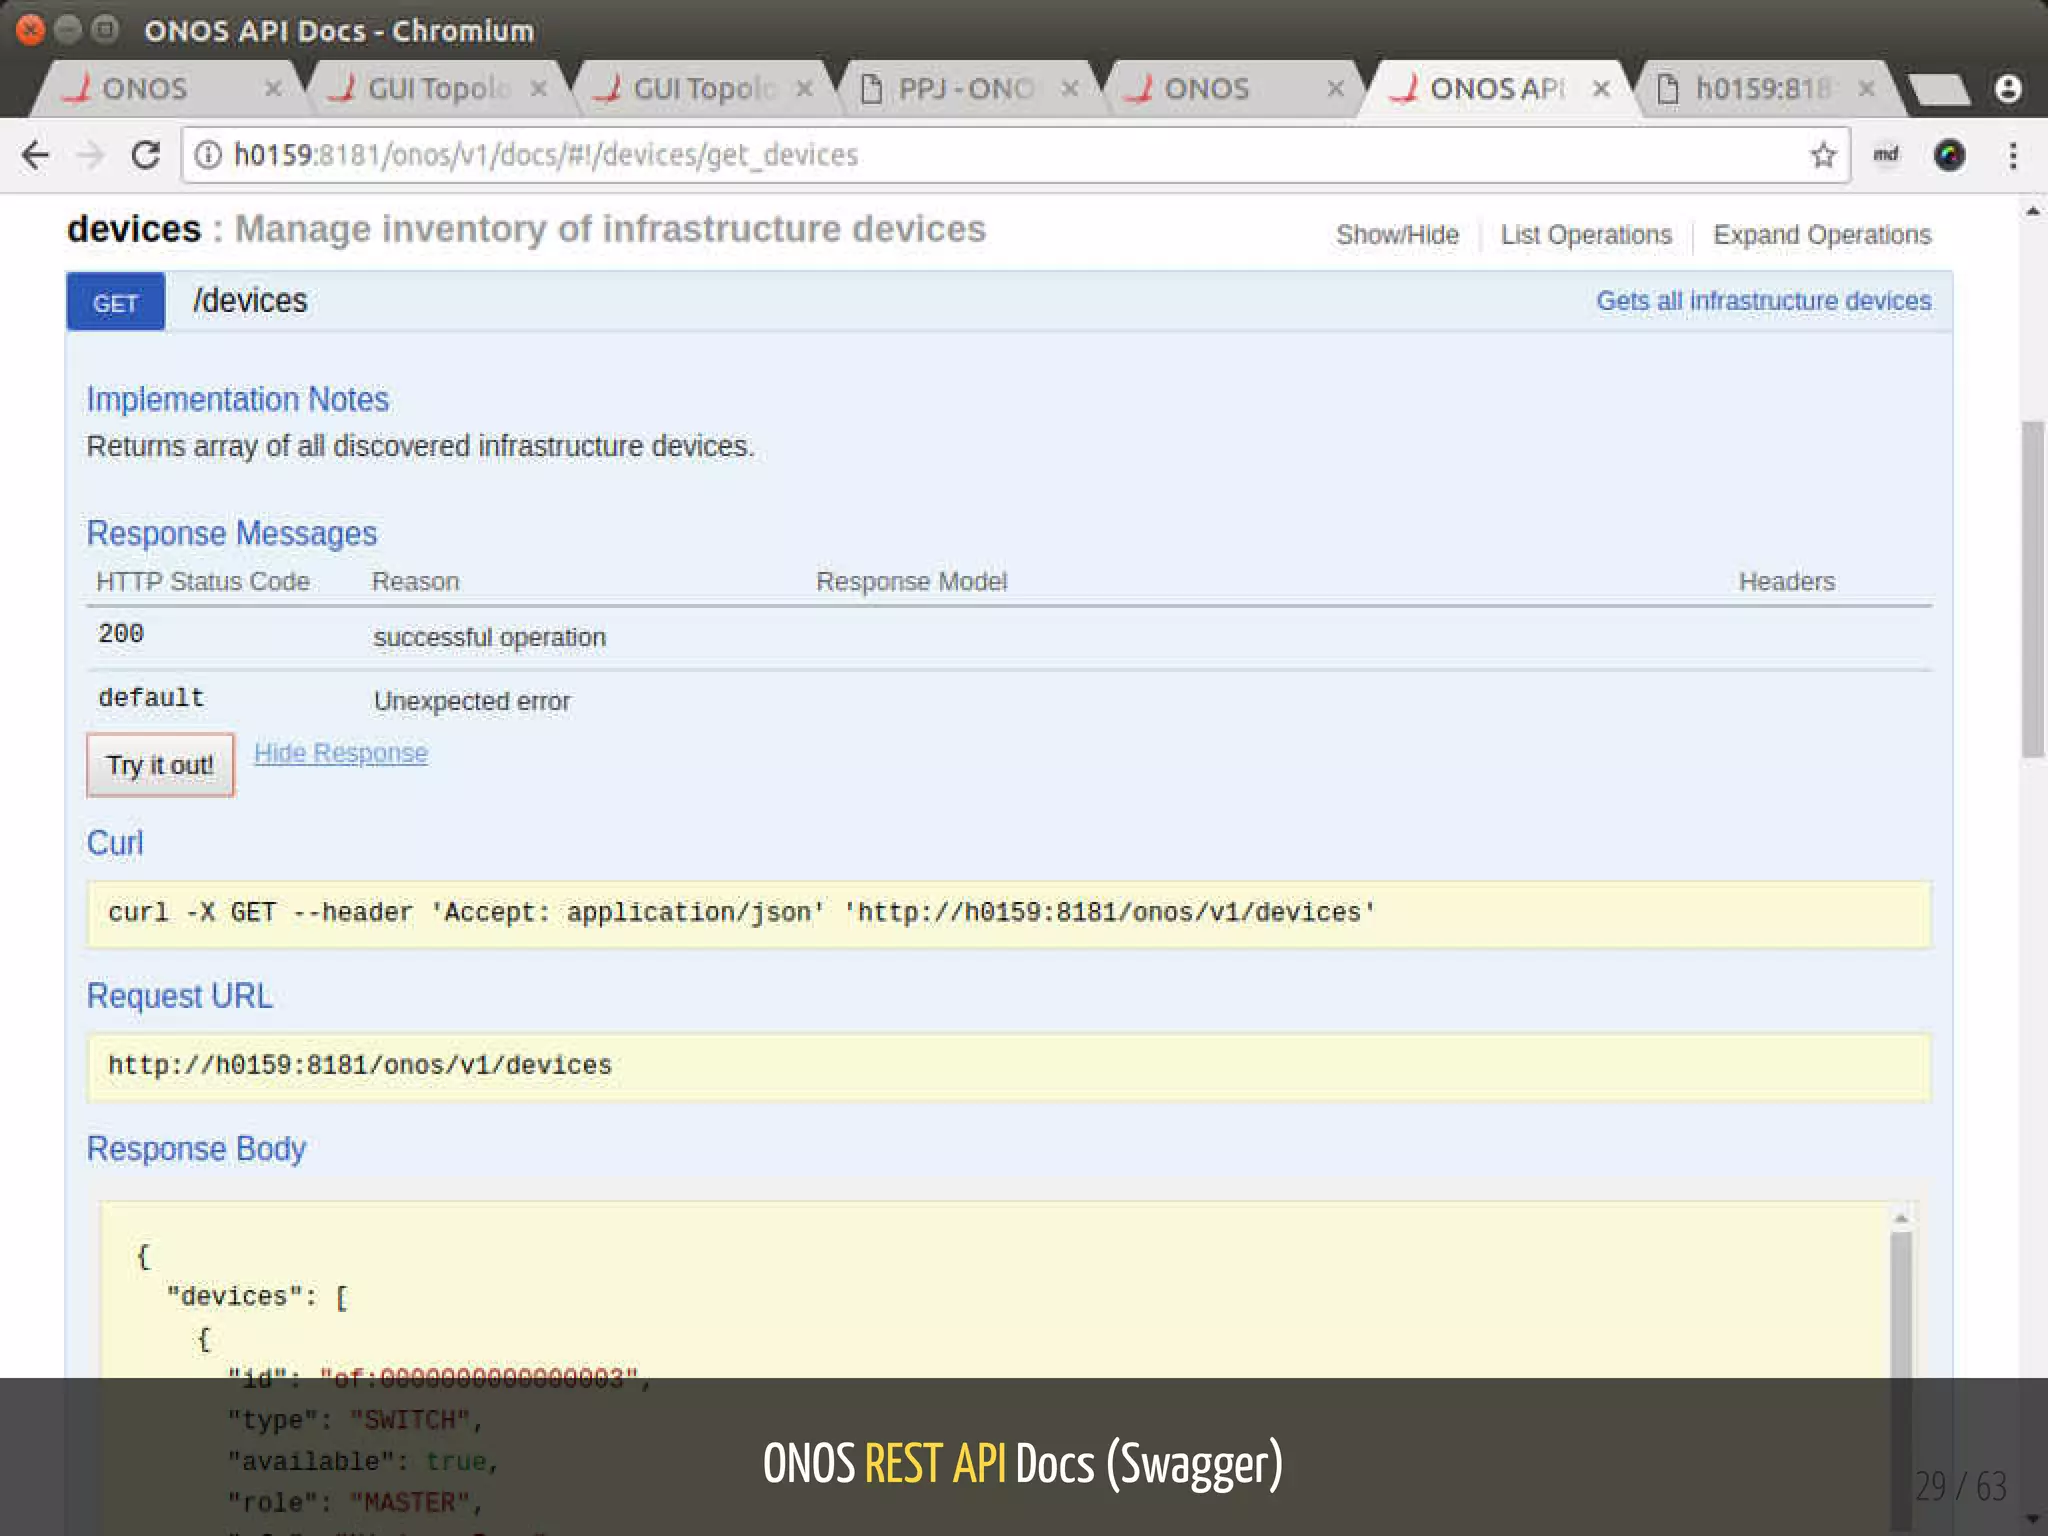
Task: Click the /devices endpoint path
Action: click(250, 301)
